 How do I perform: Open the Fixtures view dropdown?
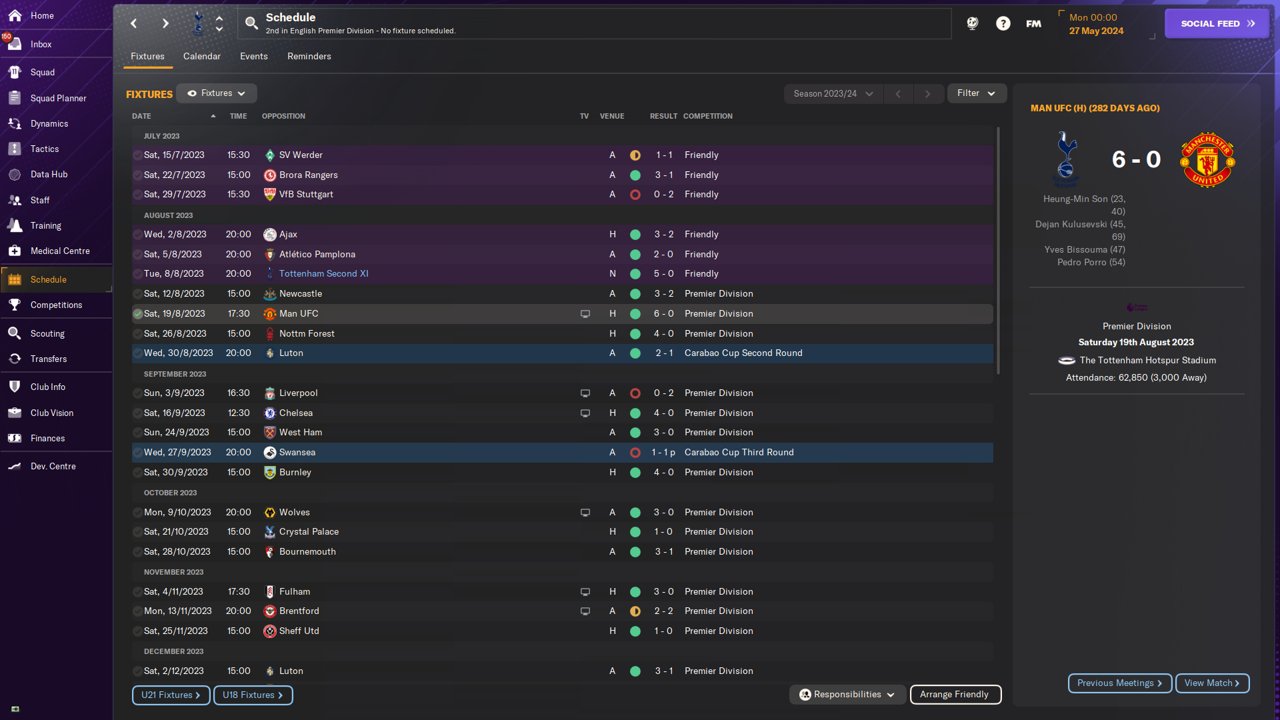pos(217,93)
